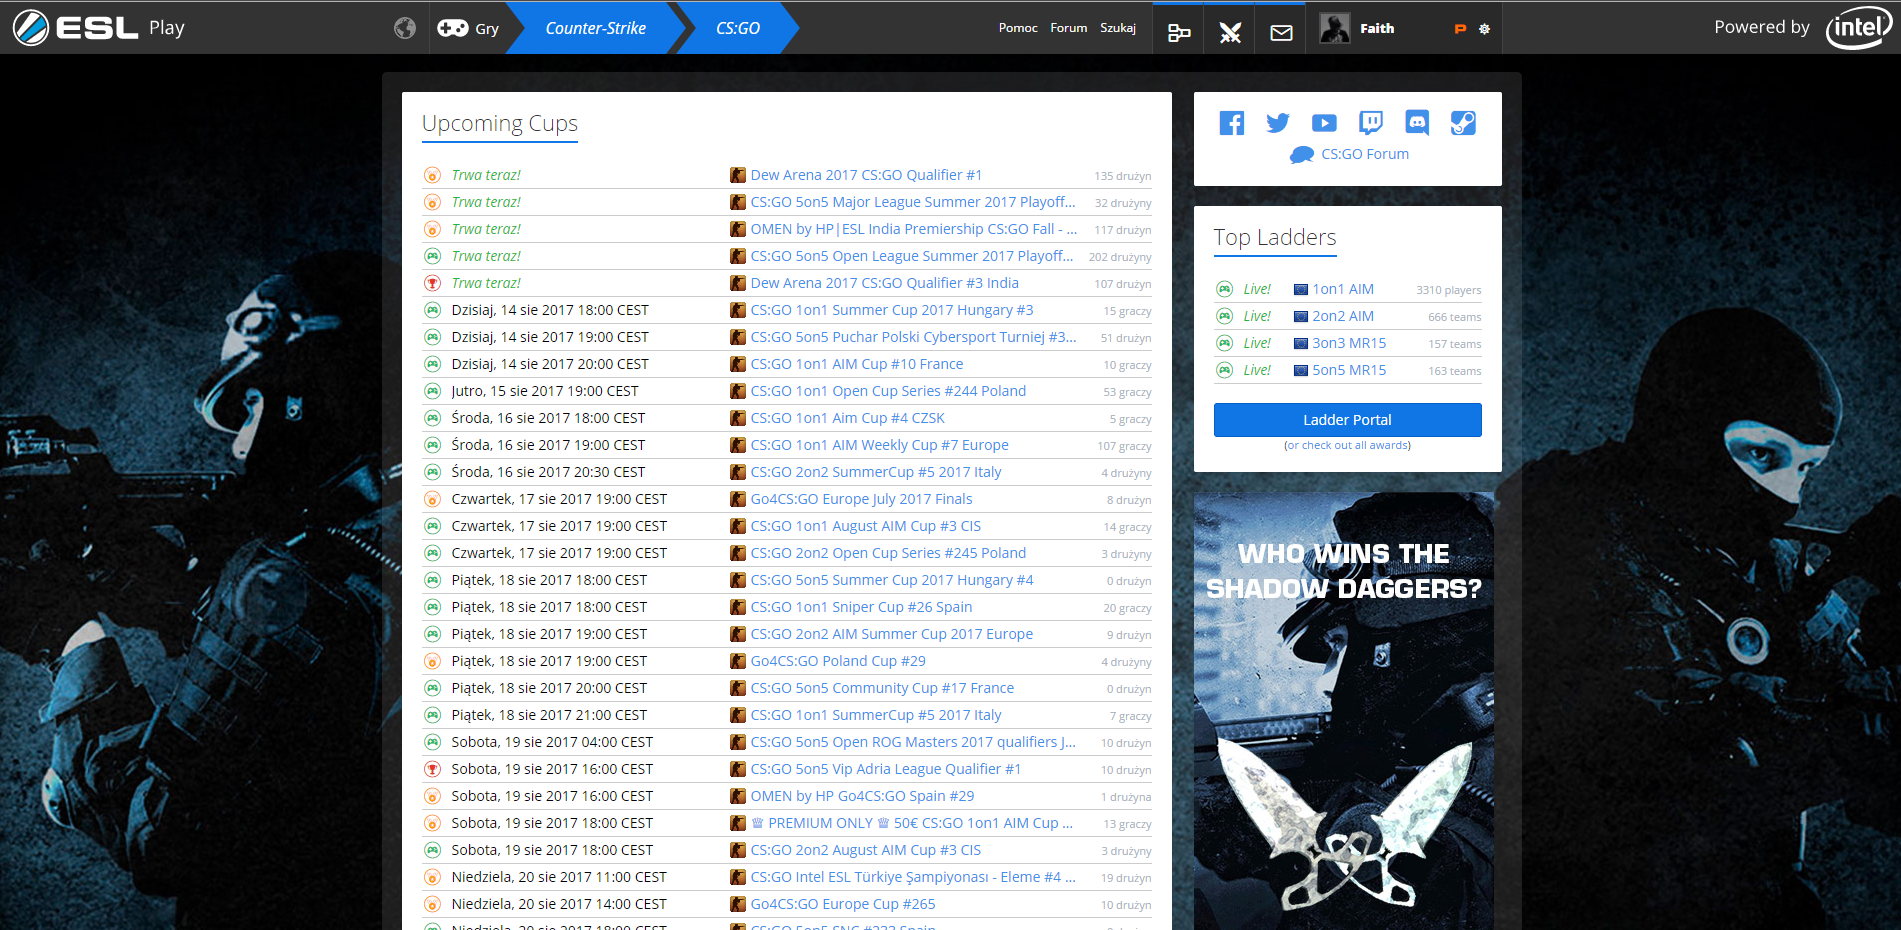Open Go4CS:GO Europe Cup #265
Image resolution: width=1901 pixels, height=930 pixels.
click(x=843, y=904)
